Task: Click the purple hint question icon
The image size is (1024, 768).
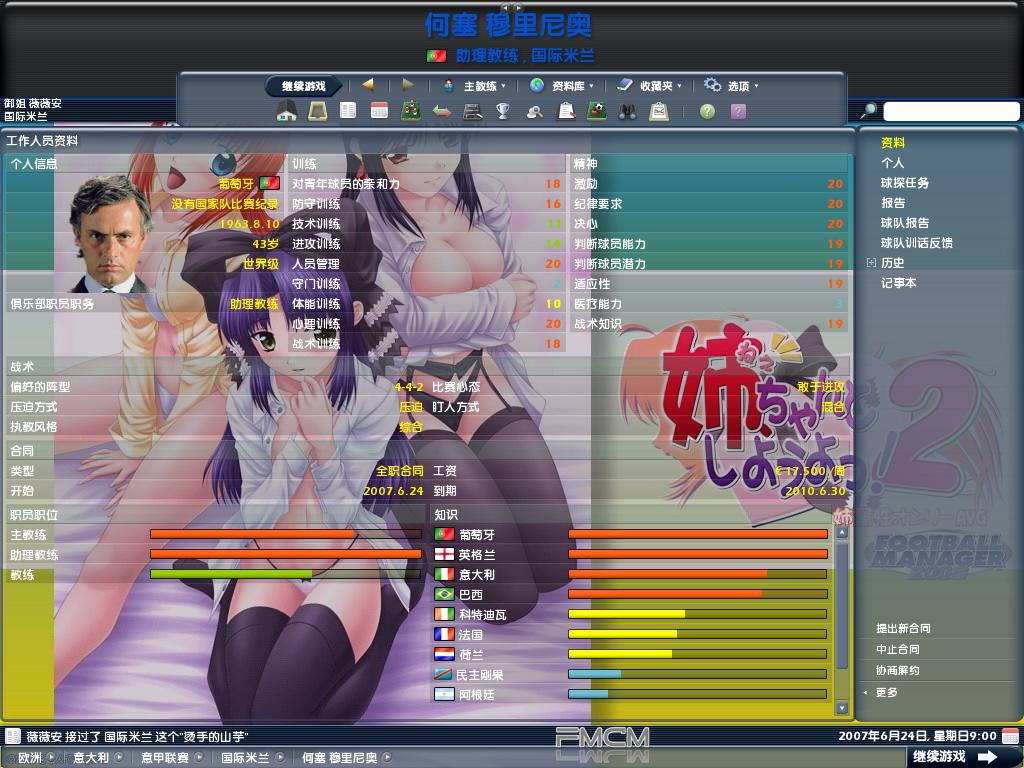Action: (x=738, y=112)
